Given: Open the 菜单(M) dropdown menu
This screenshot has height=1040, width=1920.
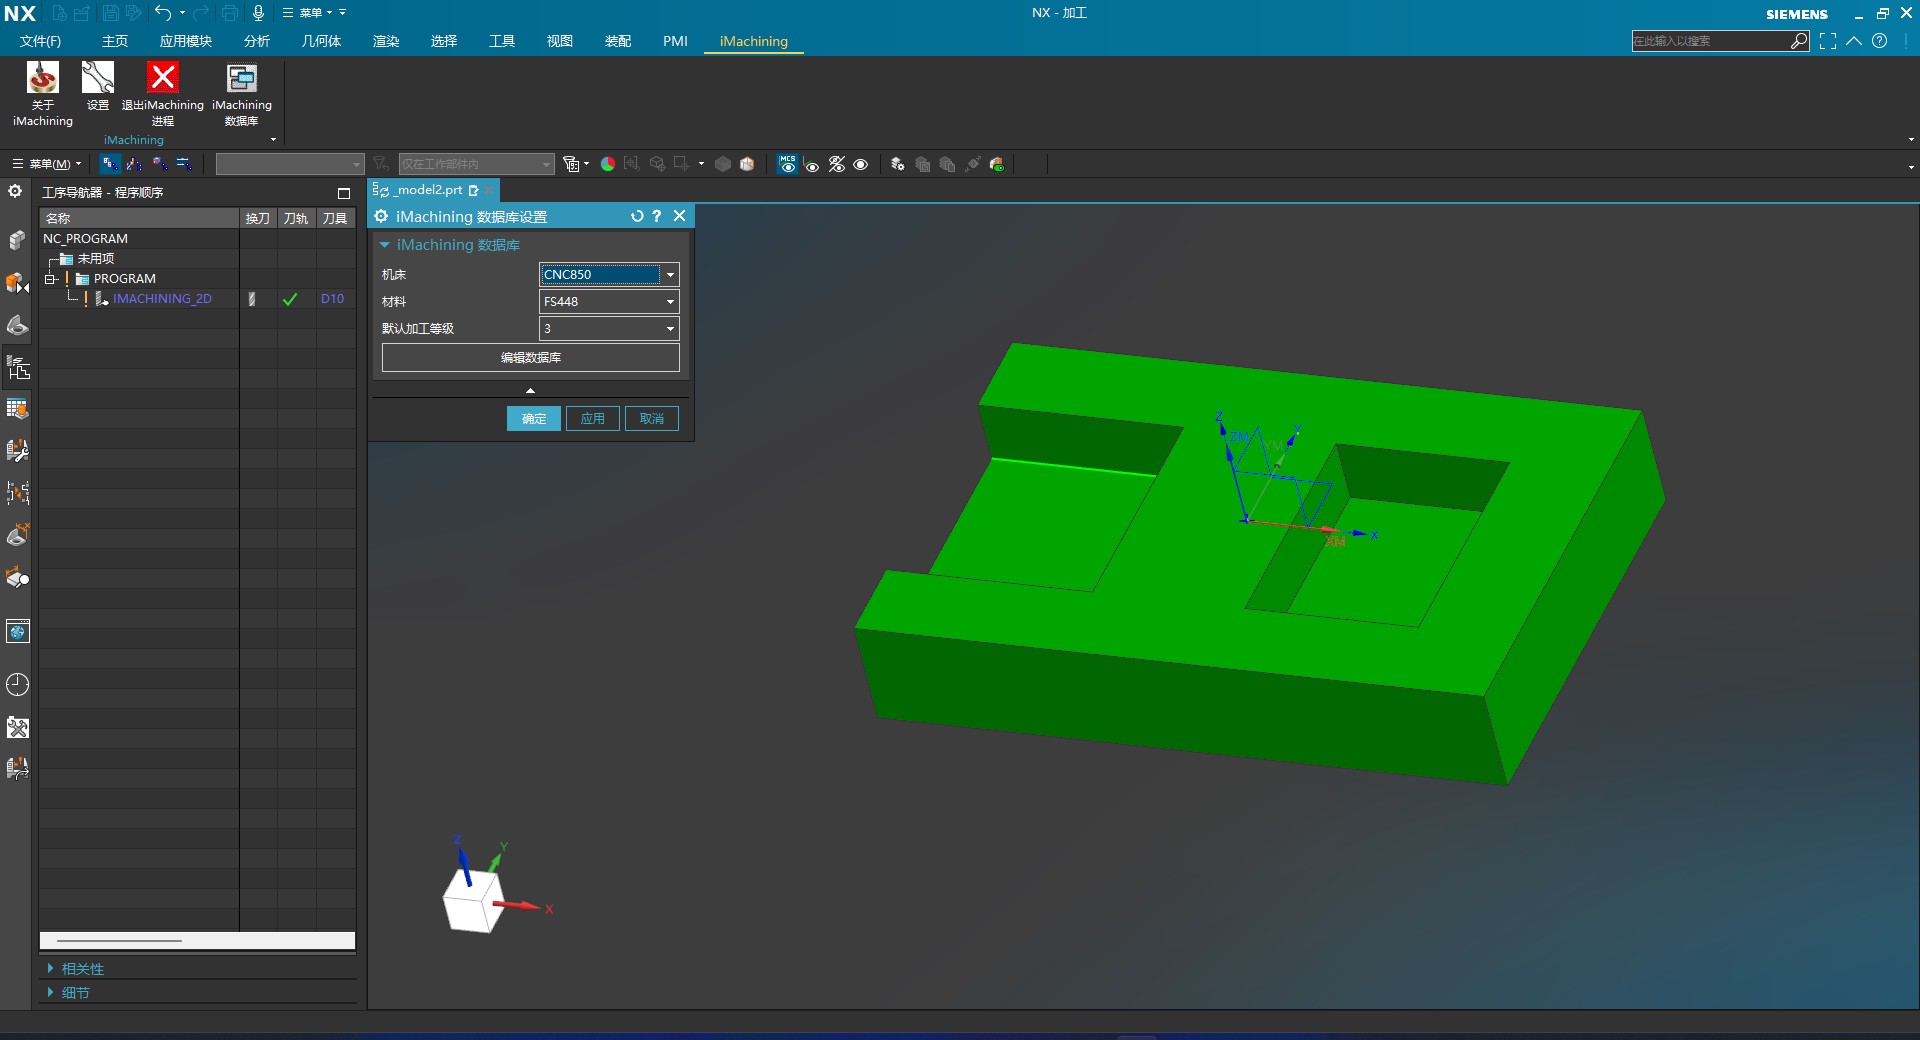Looking at the screenshot, I should click(x=47, y=164).
